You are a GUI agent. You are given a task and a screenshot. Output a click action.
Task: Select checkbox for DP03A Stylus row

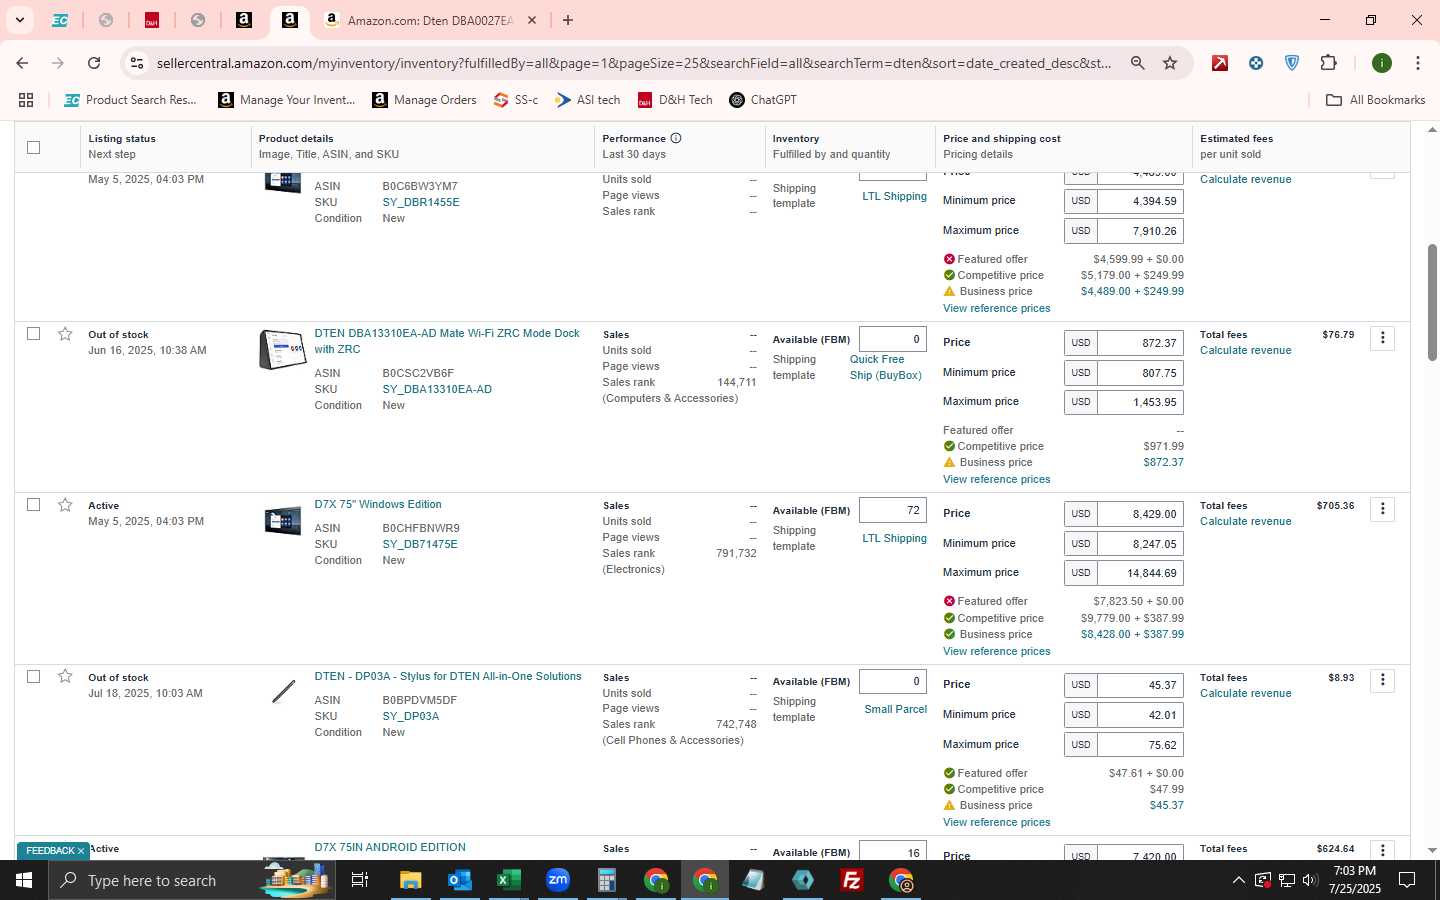pos(33,677)
